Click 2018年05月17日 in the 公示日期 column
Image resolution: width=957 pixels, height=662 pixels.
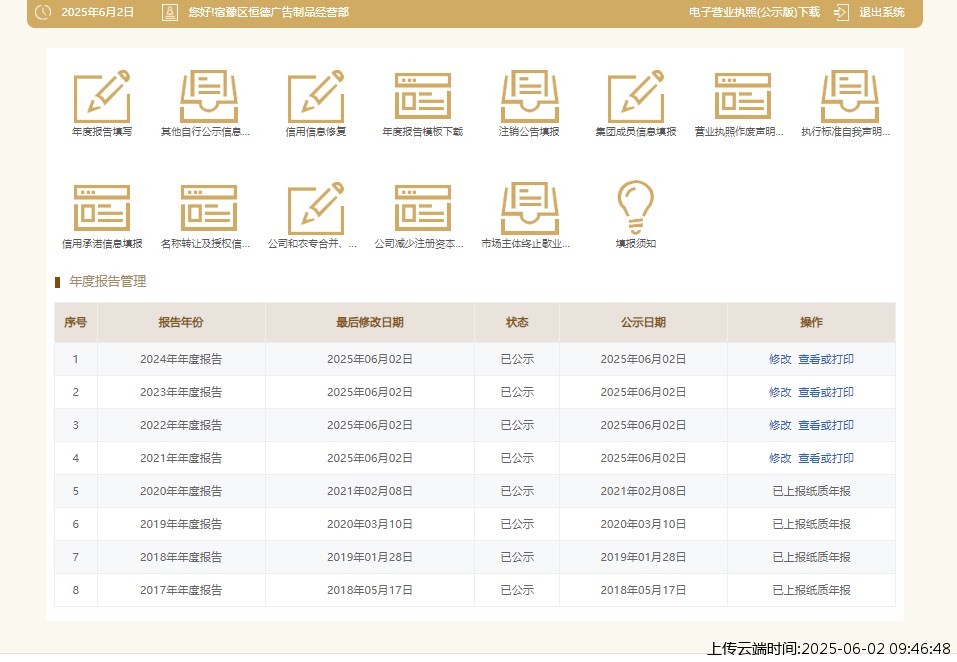tap(643, 590)
